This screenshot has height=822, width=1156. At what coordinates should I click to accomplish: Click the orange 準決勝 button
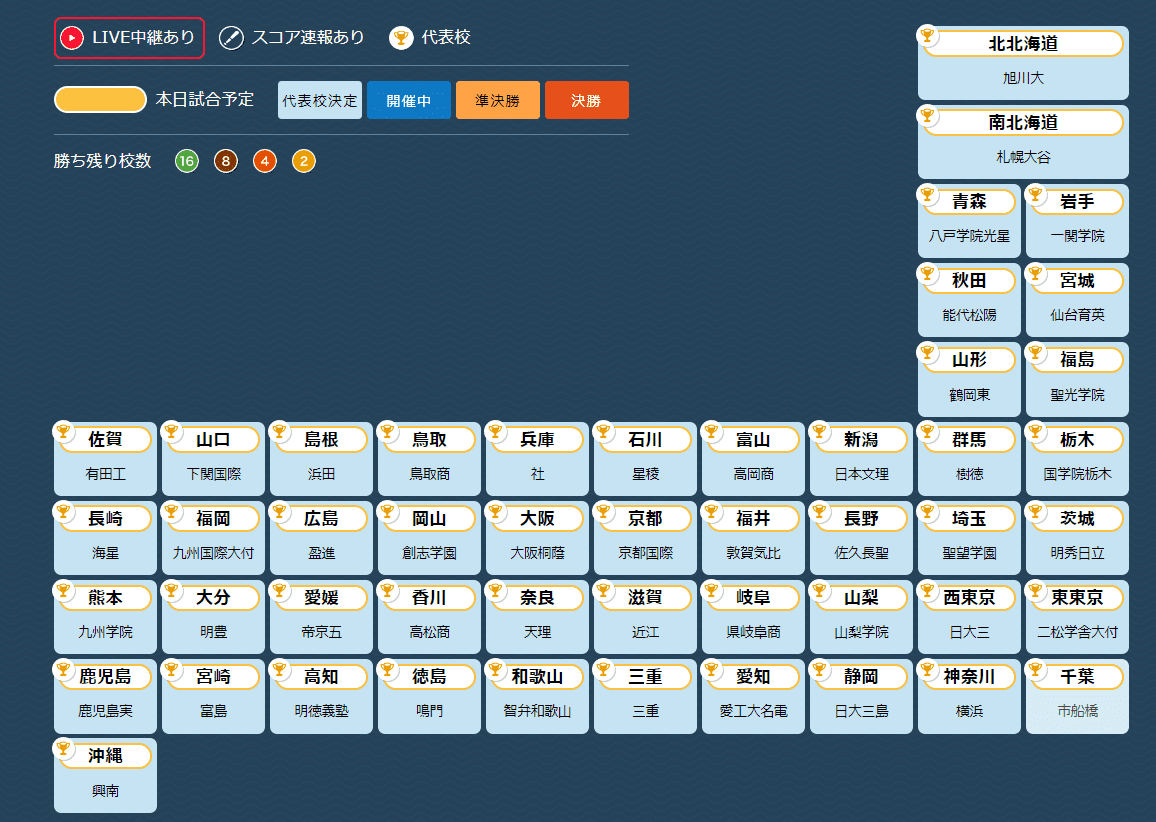498,100
